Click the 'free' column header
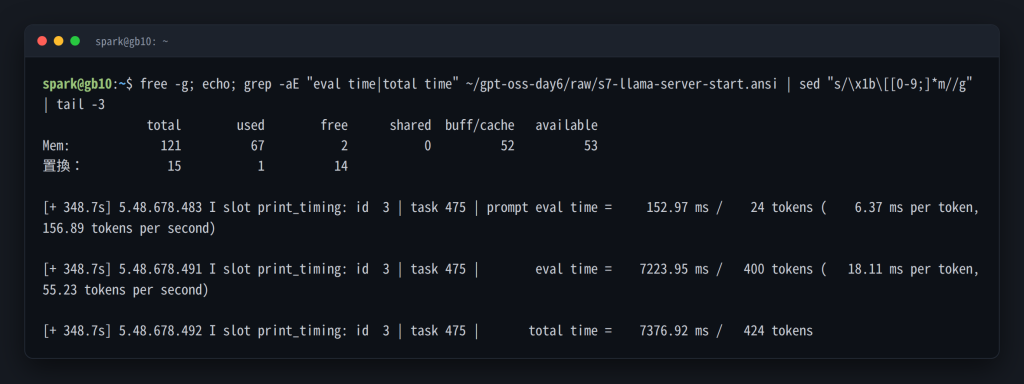 click(334, 125)
